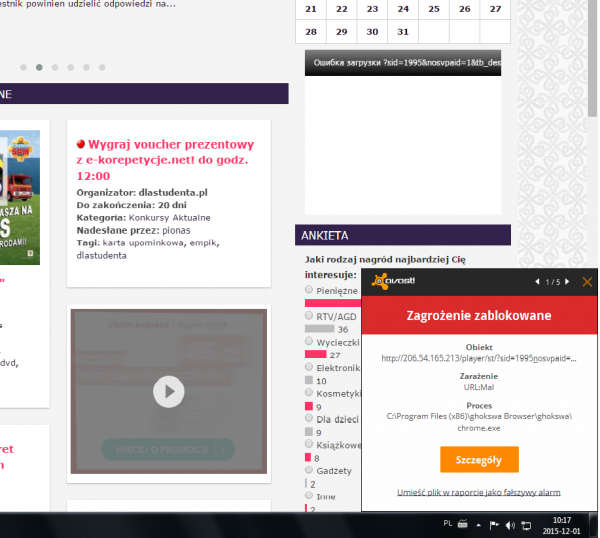Select the RTV/AGD poll option
The image size is (600, 538).
[309, 316]
